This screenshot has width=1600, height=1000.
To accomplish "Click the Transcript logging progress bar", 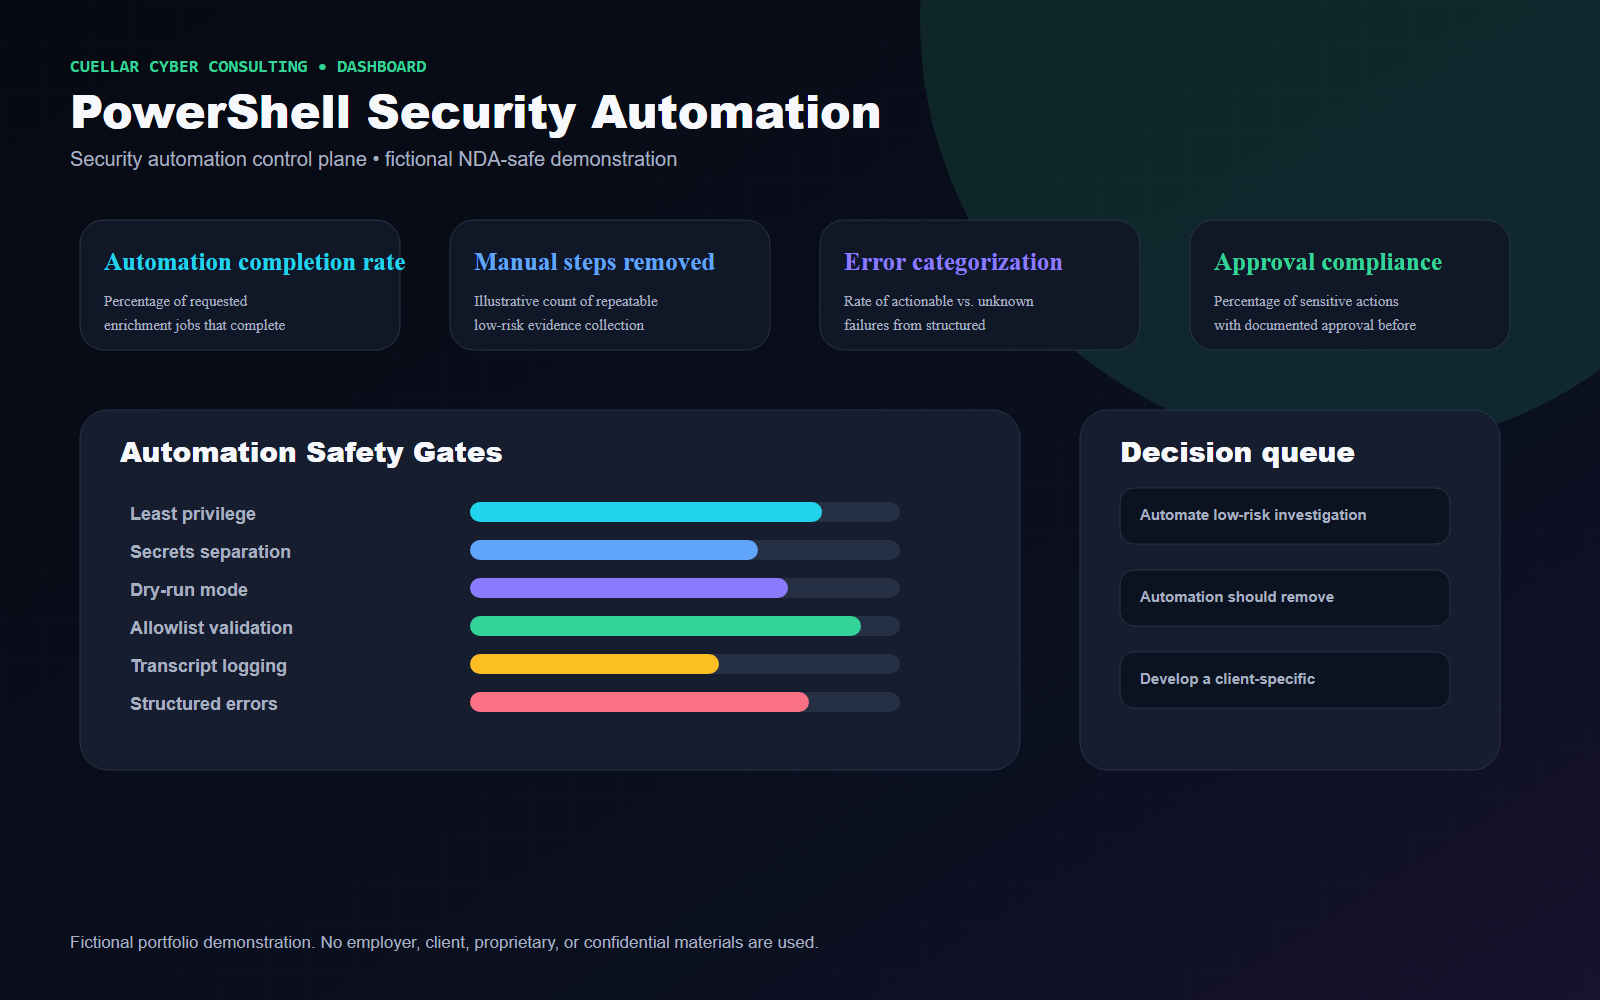I will point(685,664).
